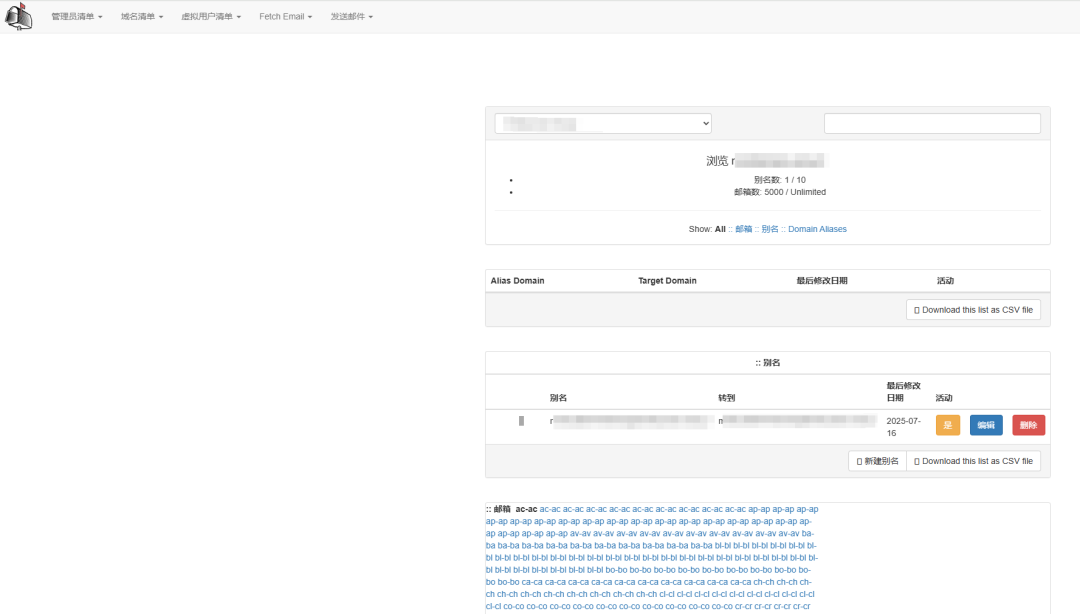Viewport: 1080px width, 614px height.
Task: Download the 别名 list as CSV file
Action: point(973,461)
